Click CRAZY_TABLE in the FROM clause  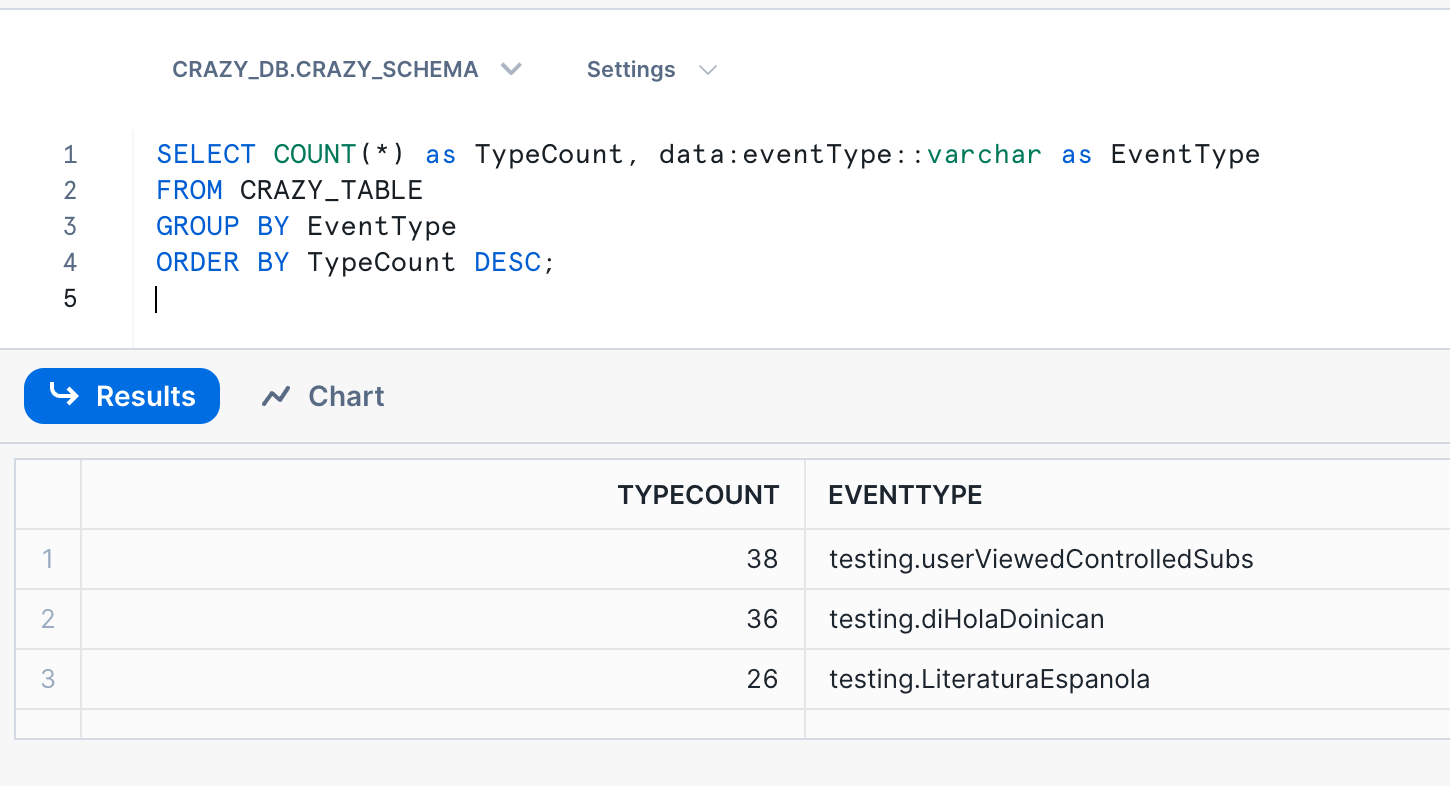(331, 191)
